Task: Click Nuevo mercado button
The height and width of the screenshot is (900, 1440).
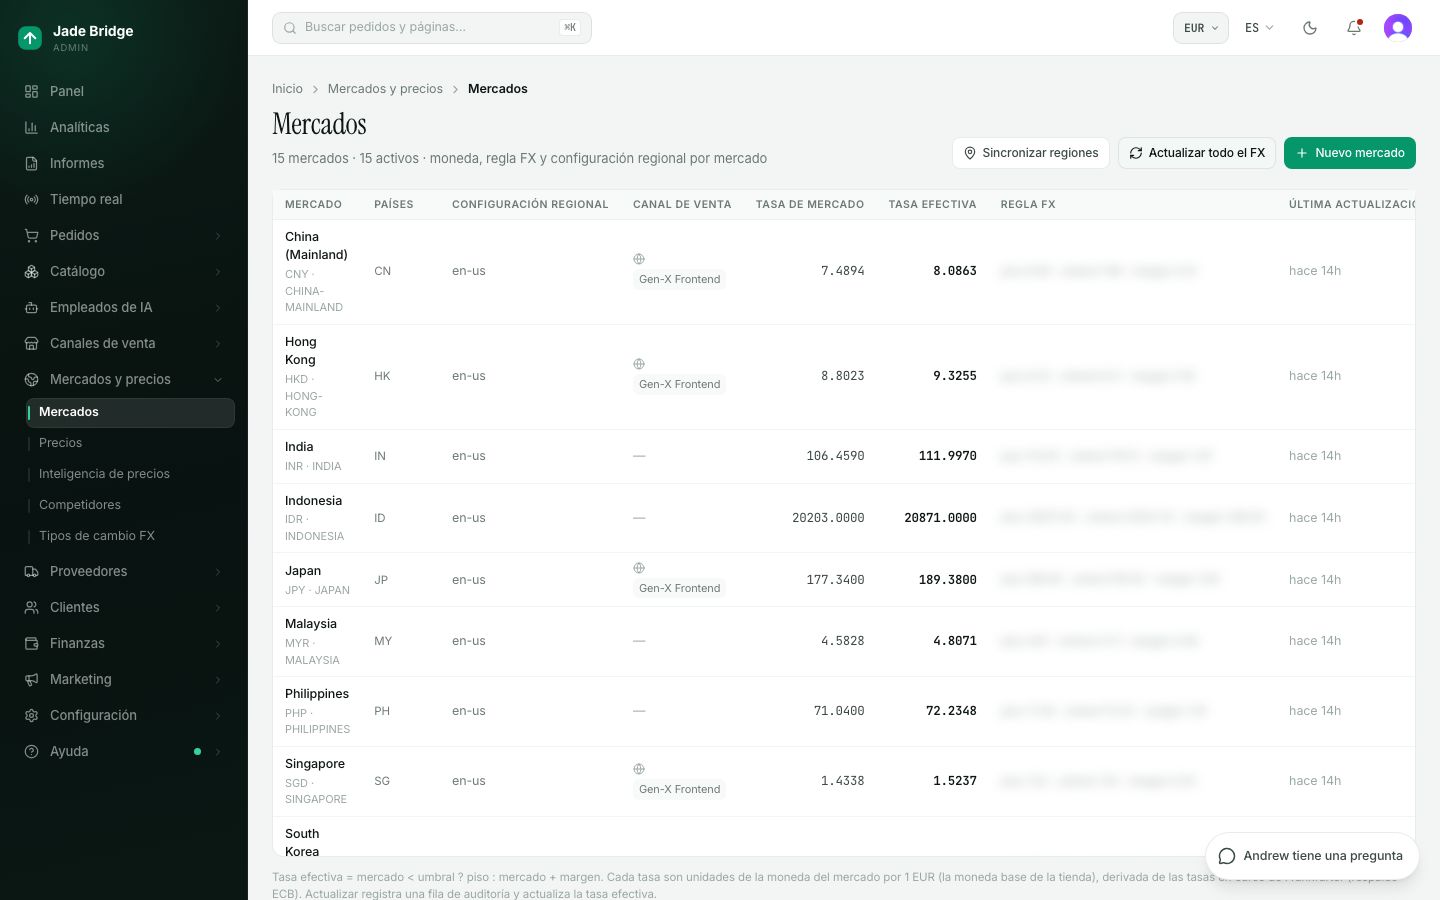Action: (1350, 153)
